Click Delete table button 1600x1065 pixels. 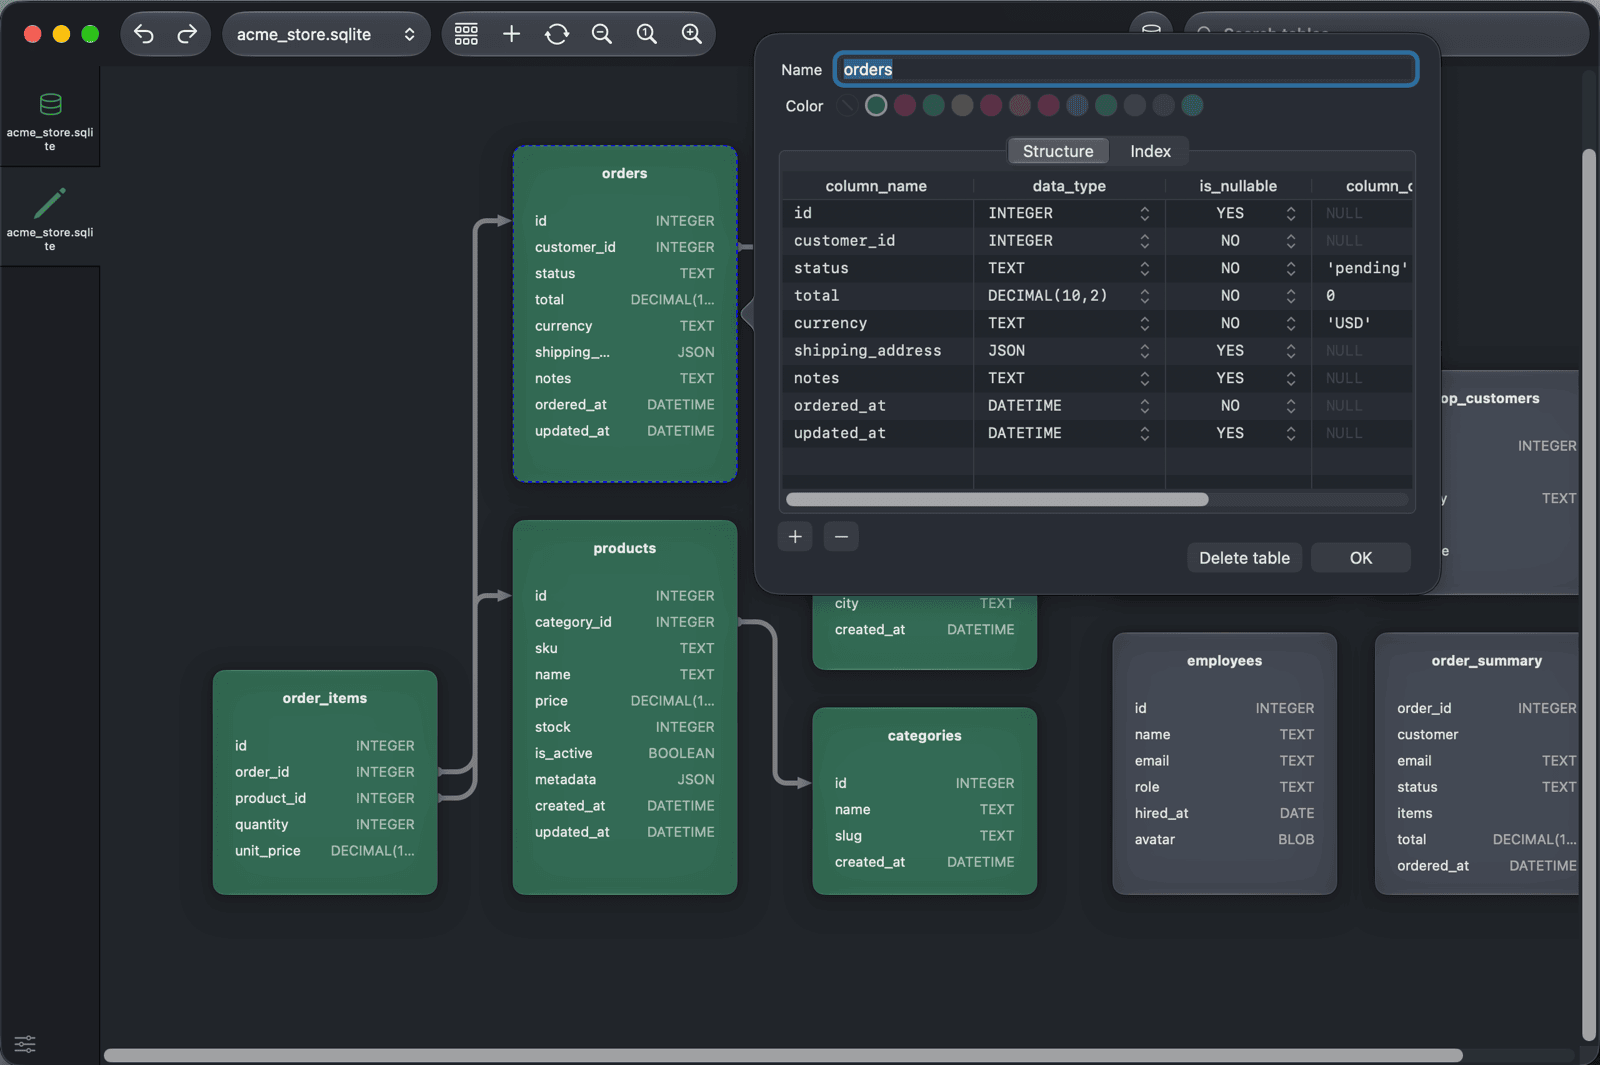[x=1244, y=558]
